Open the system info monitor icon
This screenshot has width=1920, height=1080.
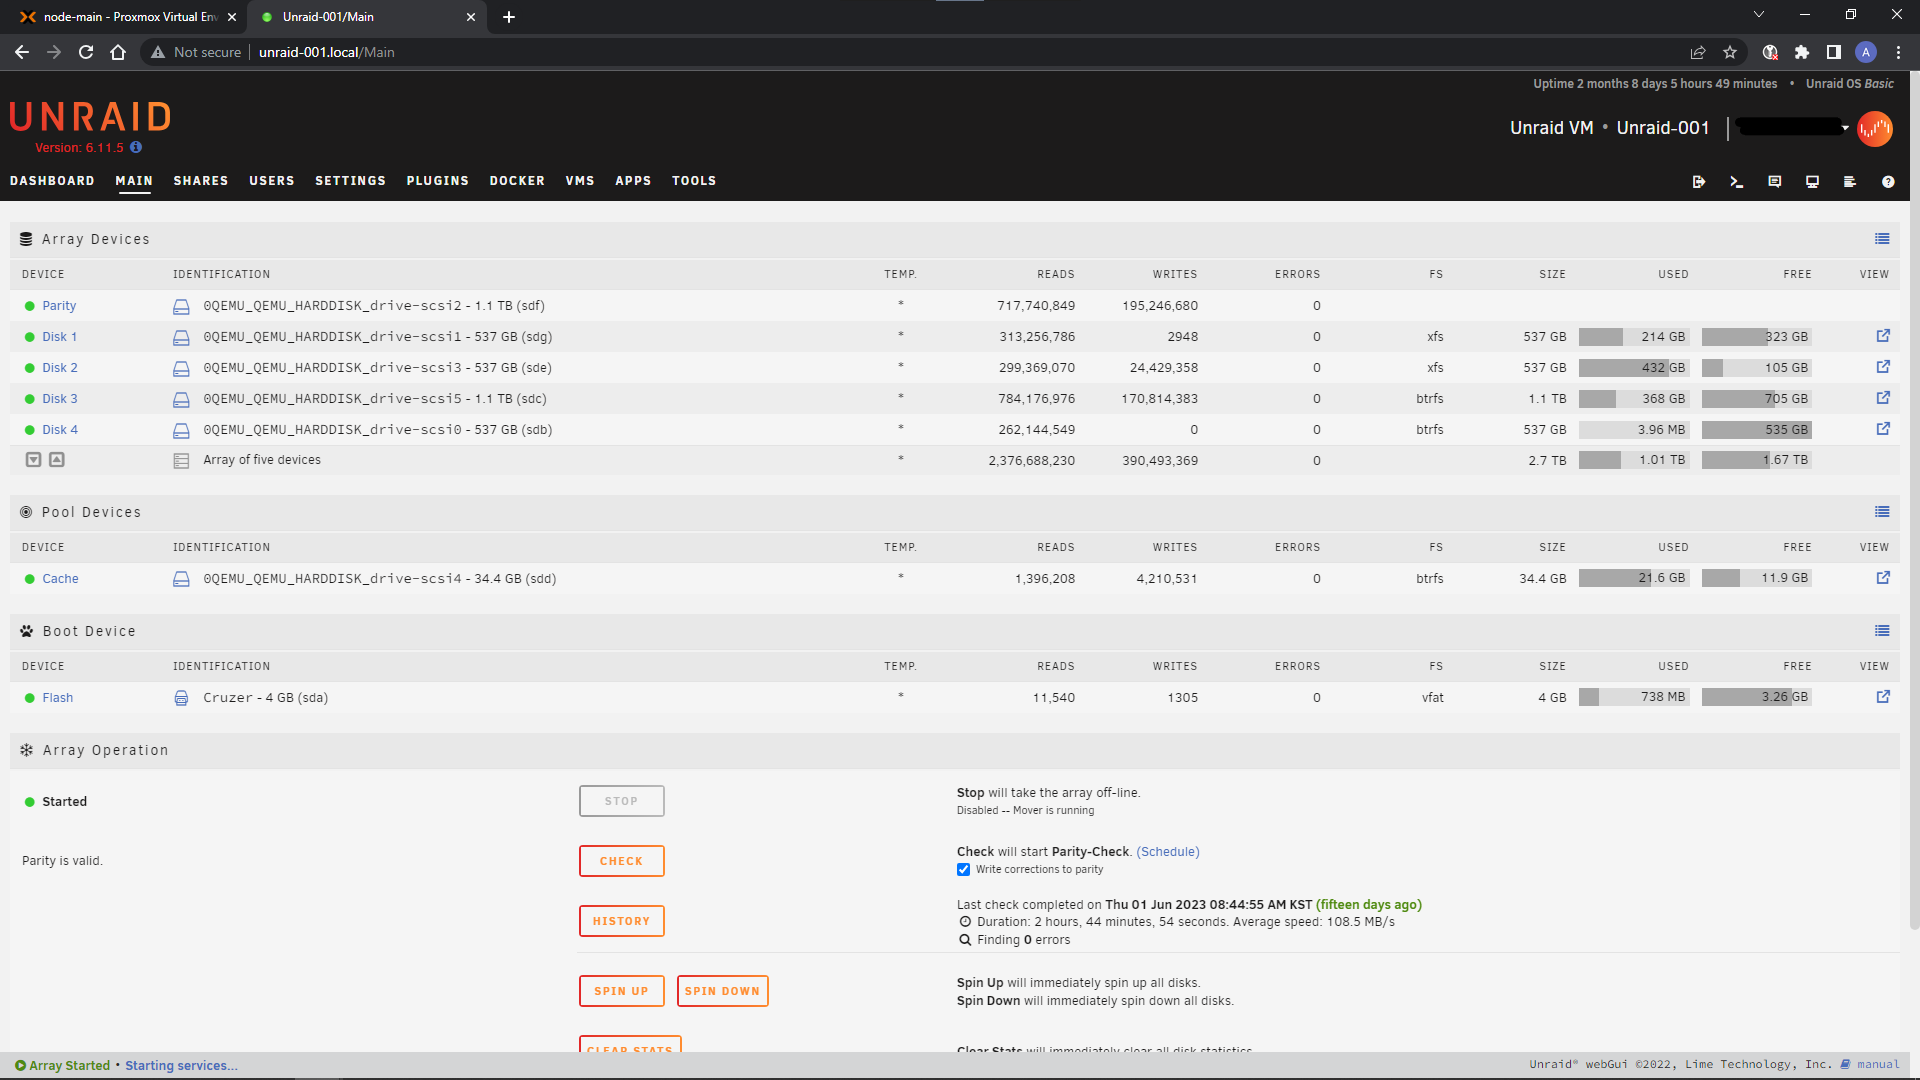coord(1812,182)
